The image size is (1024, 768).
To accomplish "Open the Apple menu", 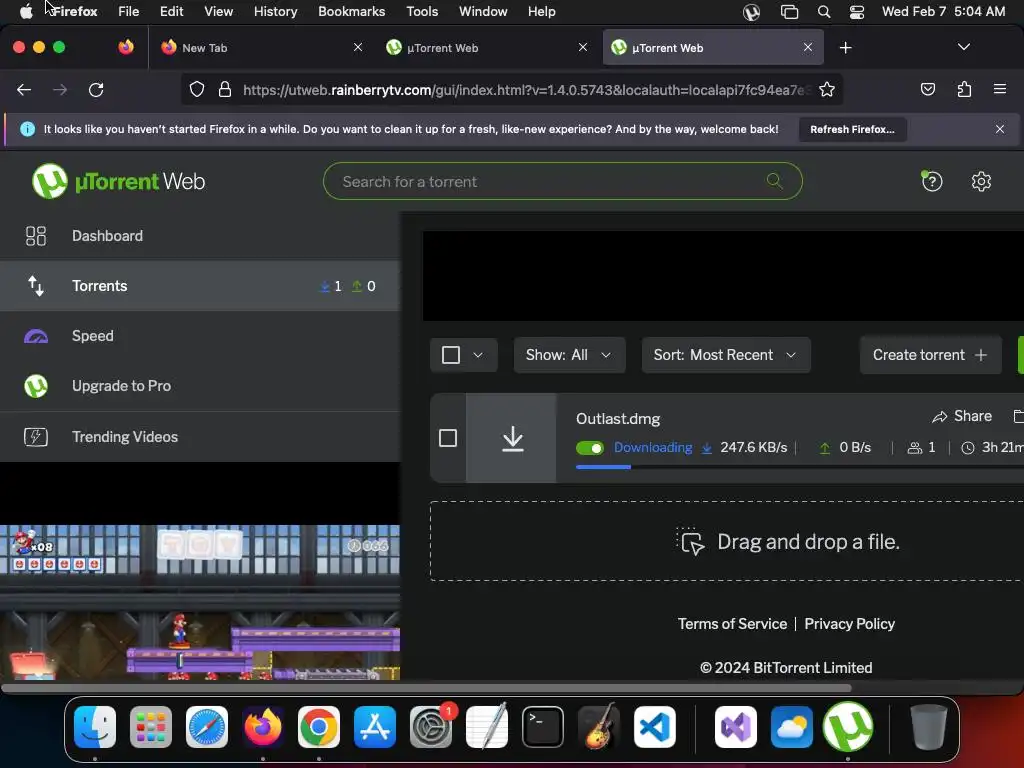I will [25, 12].
